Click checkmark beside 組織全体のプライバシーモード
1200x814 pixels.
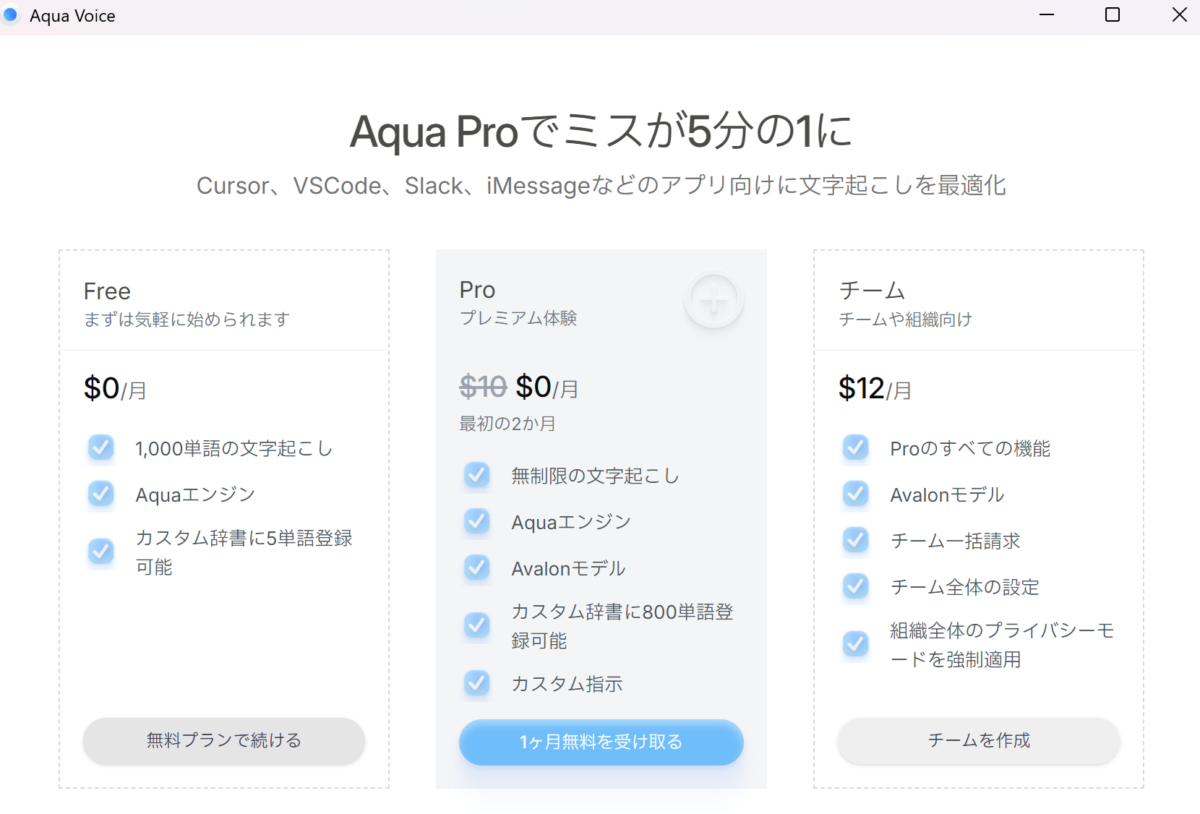coord(855,644)
